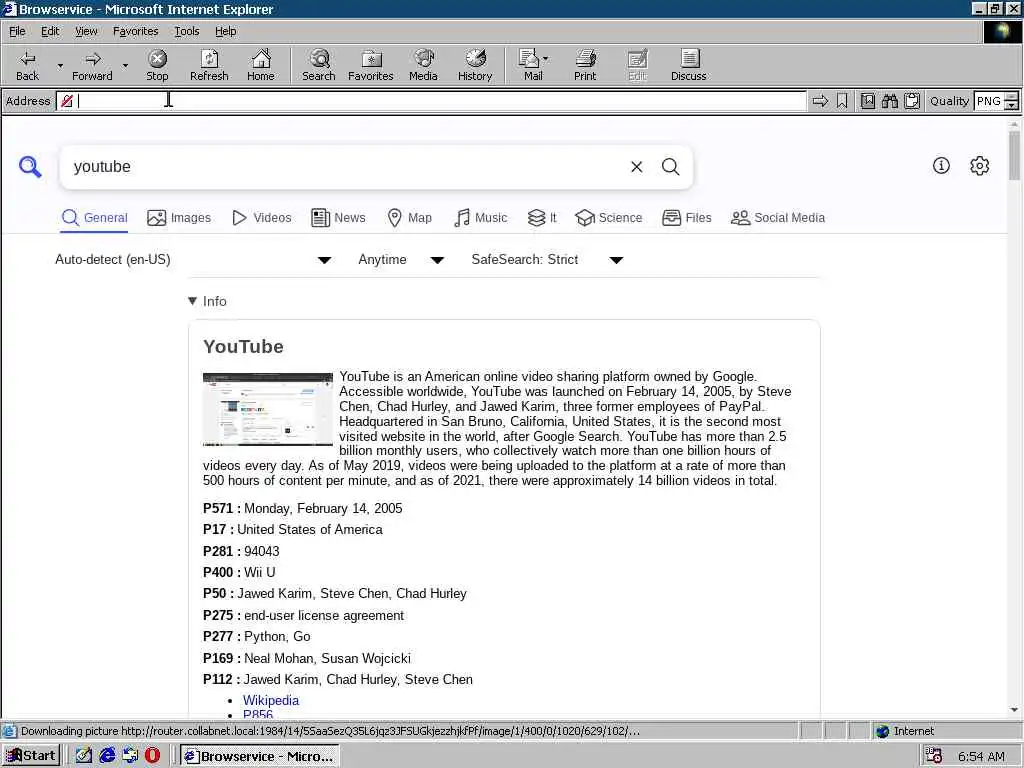Image resolution: width=1024 pixels, height=768 pixels.
Task: Open the Forward history dropdown arrow
Action: click(x=125, y=65)
